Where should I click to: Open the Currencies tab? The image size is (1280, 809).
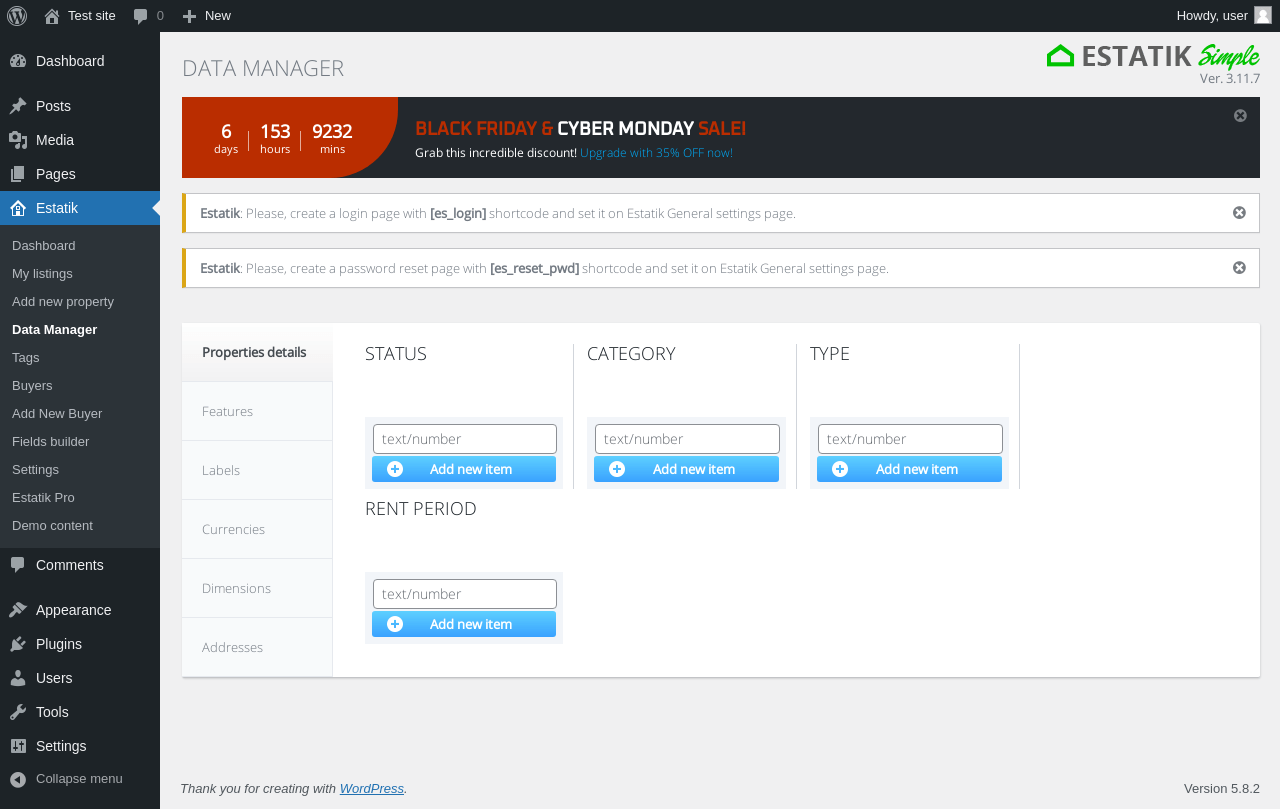[x=257, y=529]
